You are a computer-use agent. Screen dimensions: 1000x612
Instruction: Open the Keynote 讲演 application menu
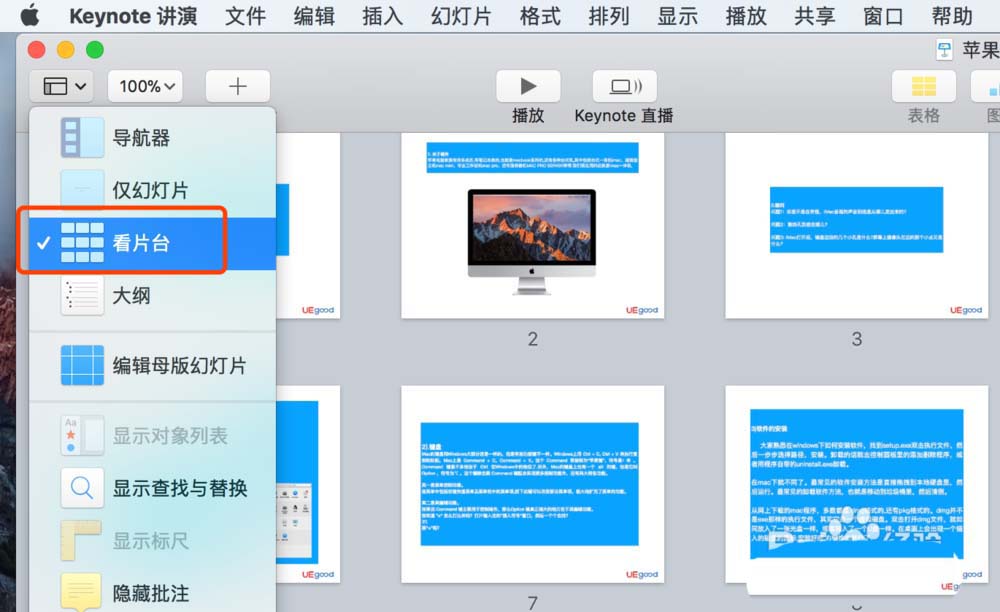point(133,16)
